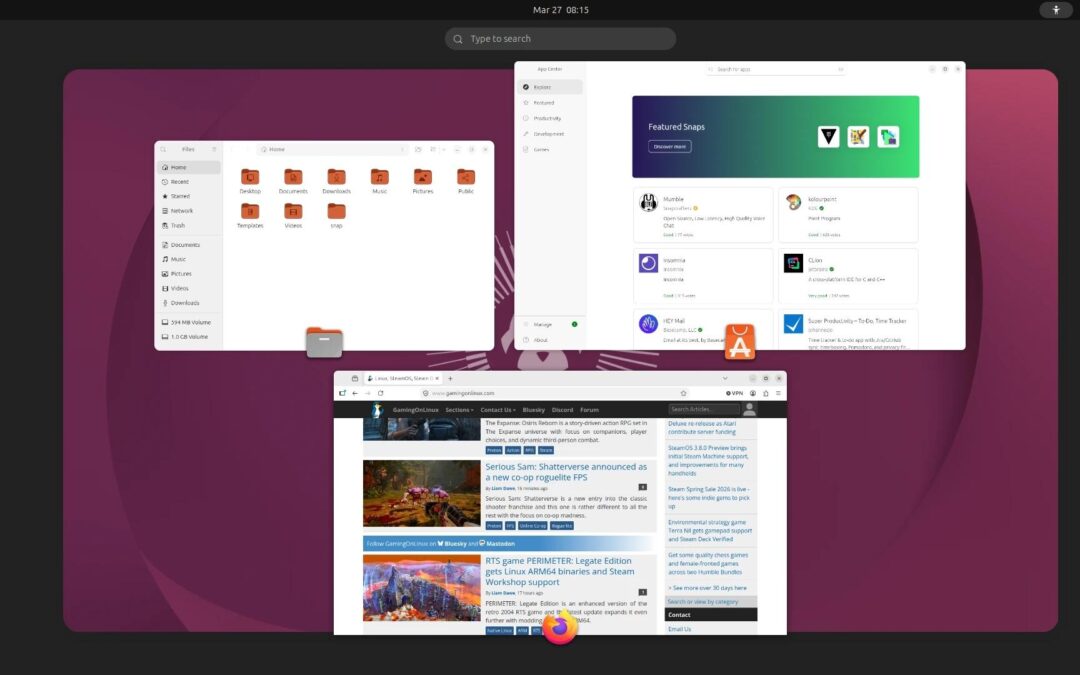1080x675 pixels.
Task: Click the user avatar icon on GamingOnLinux
Action: (749, 410)
